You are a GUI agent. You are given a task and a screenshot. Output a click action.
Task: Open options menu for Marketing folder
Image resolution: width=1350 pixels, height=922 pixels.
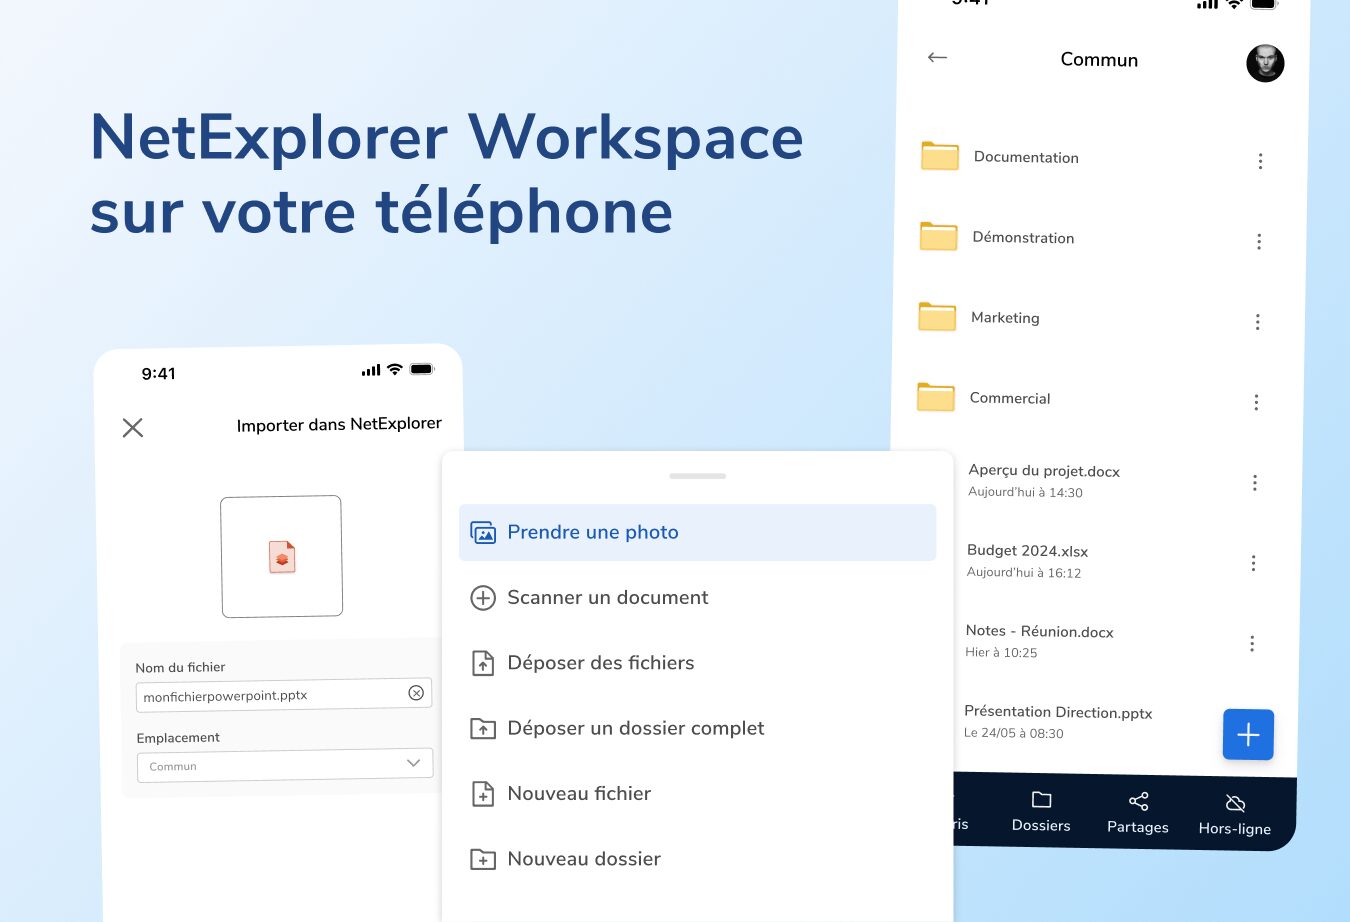[x=1257, y=322]
